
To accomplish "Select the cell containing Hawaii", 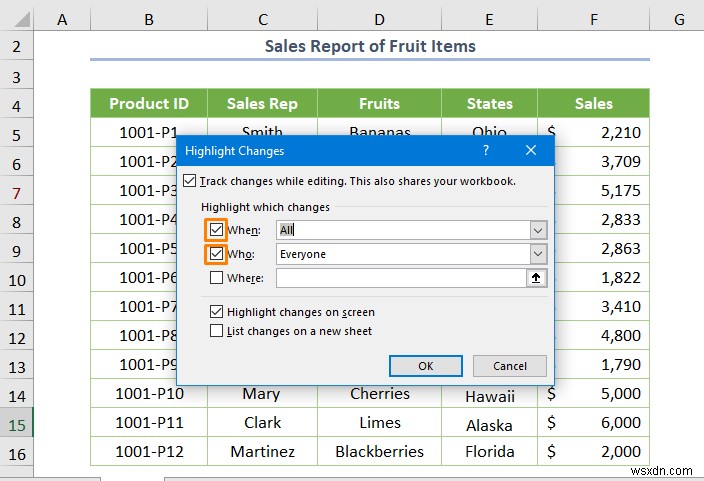I will pyautogui.click(x=489, y=395).
